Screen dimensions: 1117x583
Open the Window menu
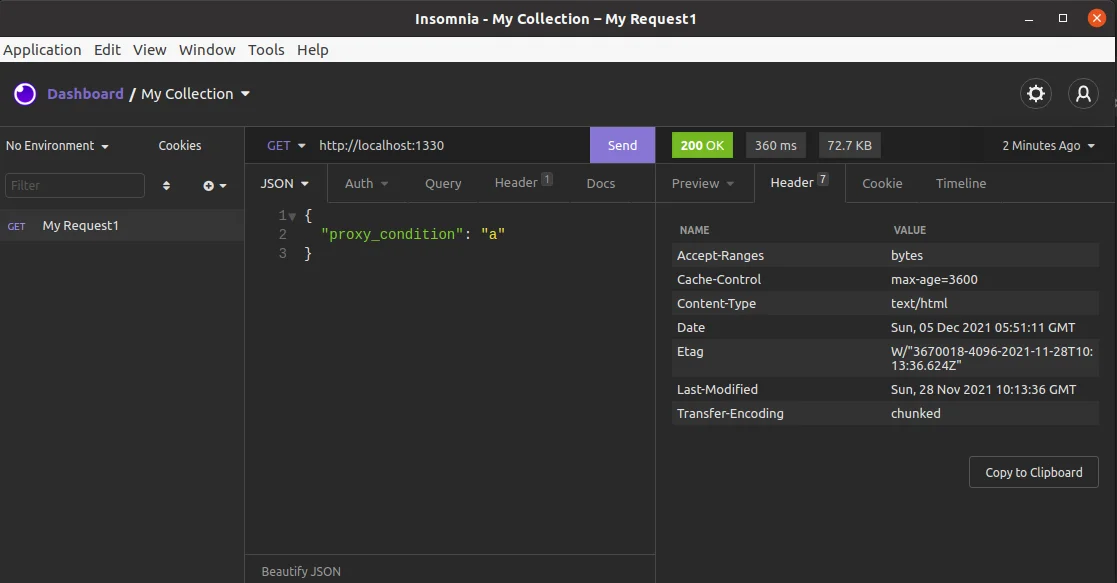click(x=207, y=50)
